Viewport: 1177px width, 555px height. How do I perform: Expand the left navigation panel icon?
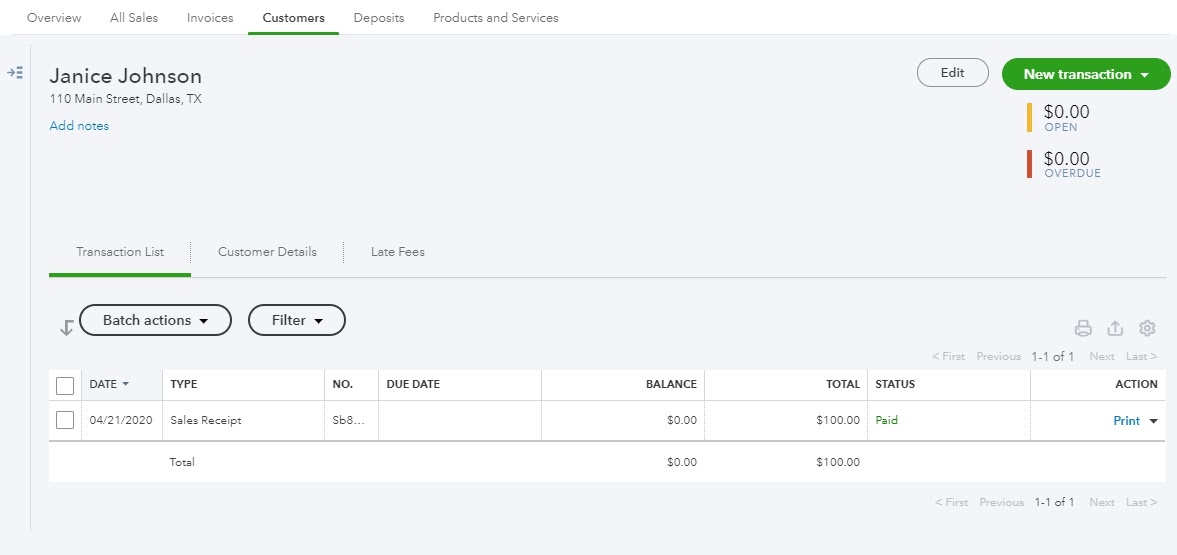[15, 73]
